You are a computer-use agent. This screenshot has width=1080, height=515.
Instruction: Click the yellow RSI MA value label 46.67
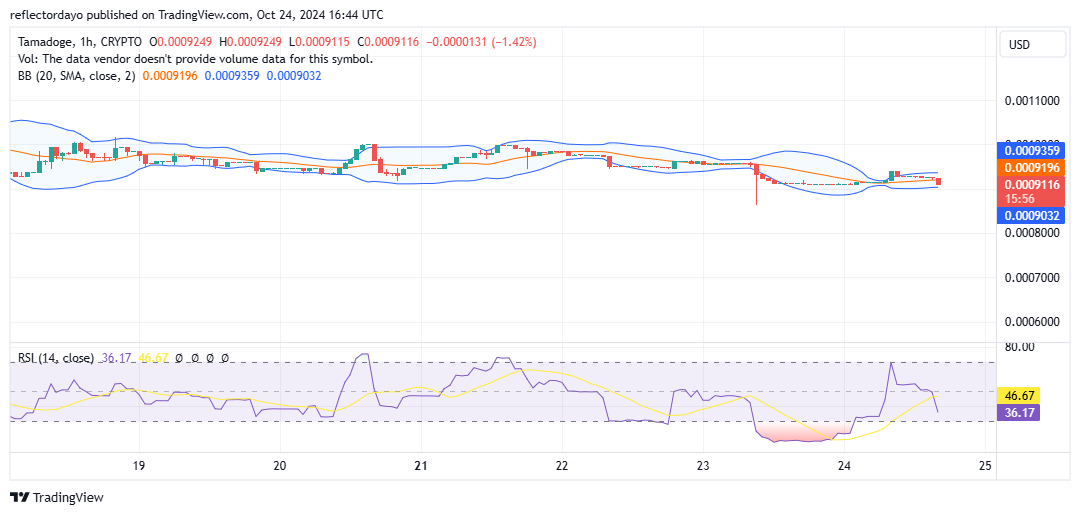coord(1017,397)
